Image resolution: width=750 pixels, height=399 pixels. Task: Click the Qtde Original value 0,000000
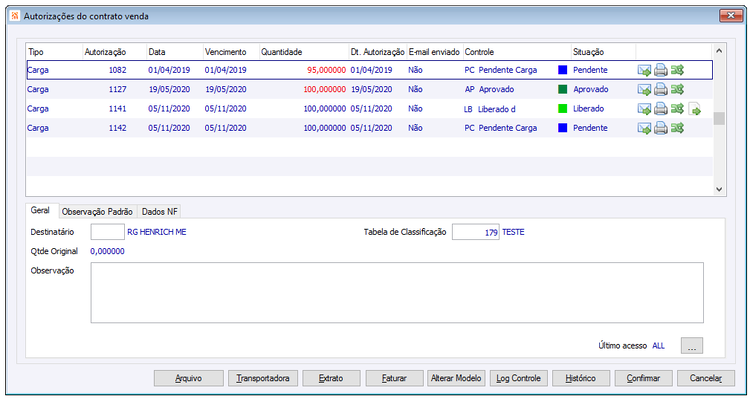click(108, 251)
